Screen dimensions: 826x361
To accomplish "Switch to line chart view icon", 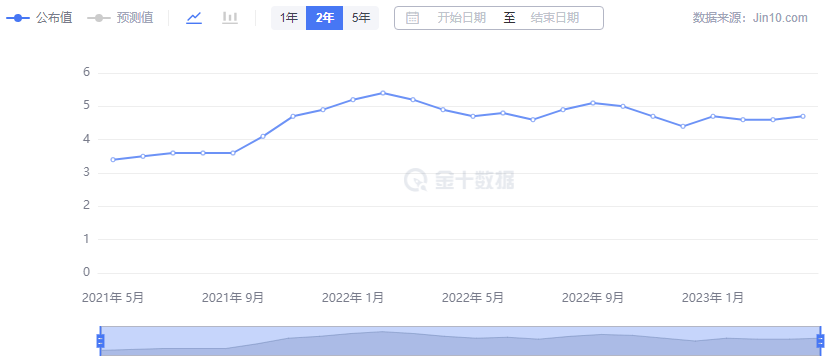I will (194, 18).
